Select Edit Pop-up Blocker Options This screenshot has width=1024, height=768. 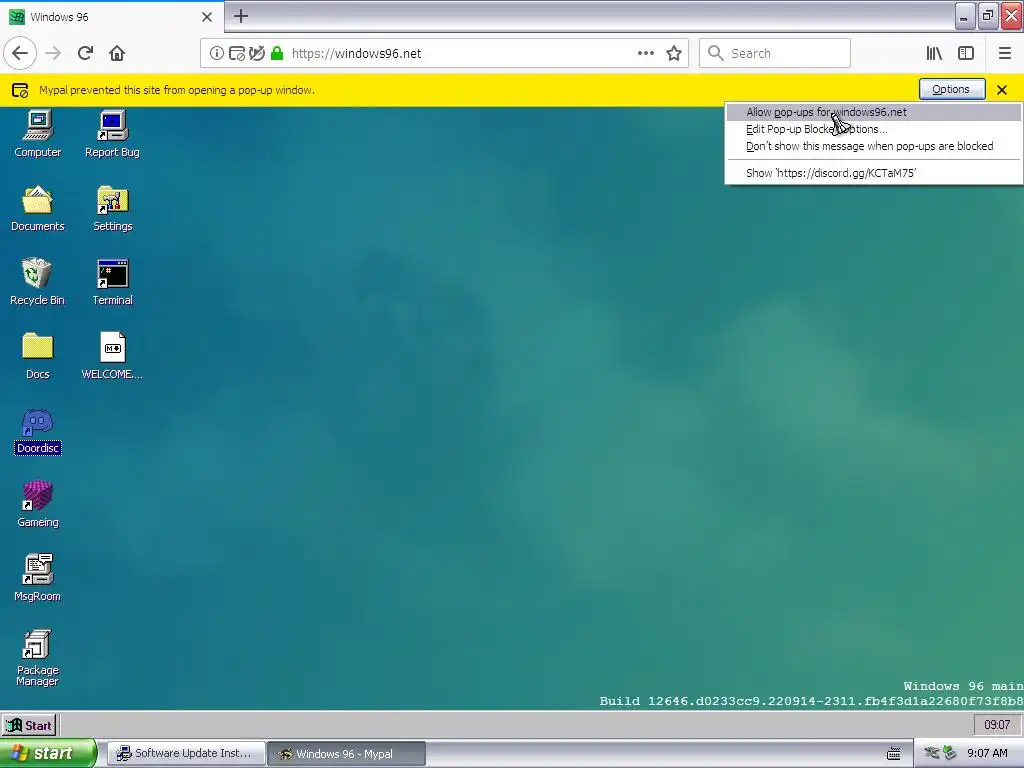click(x=873, y=129)
